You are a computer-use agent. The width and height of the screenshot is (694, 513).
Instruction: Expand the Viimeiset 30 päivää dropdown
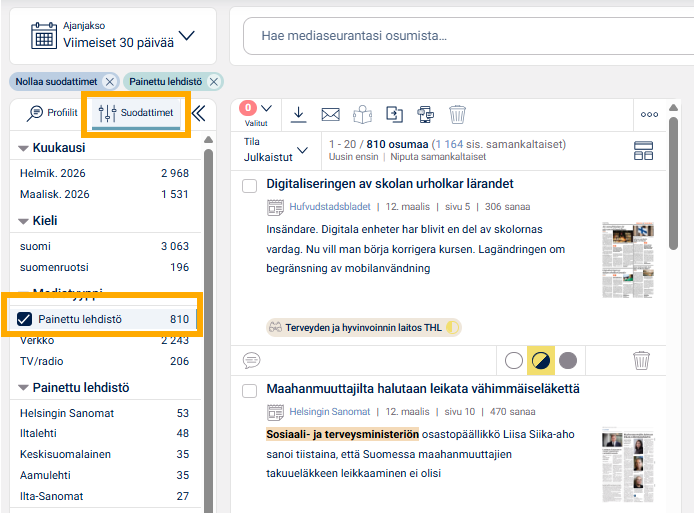(186, 35)
